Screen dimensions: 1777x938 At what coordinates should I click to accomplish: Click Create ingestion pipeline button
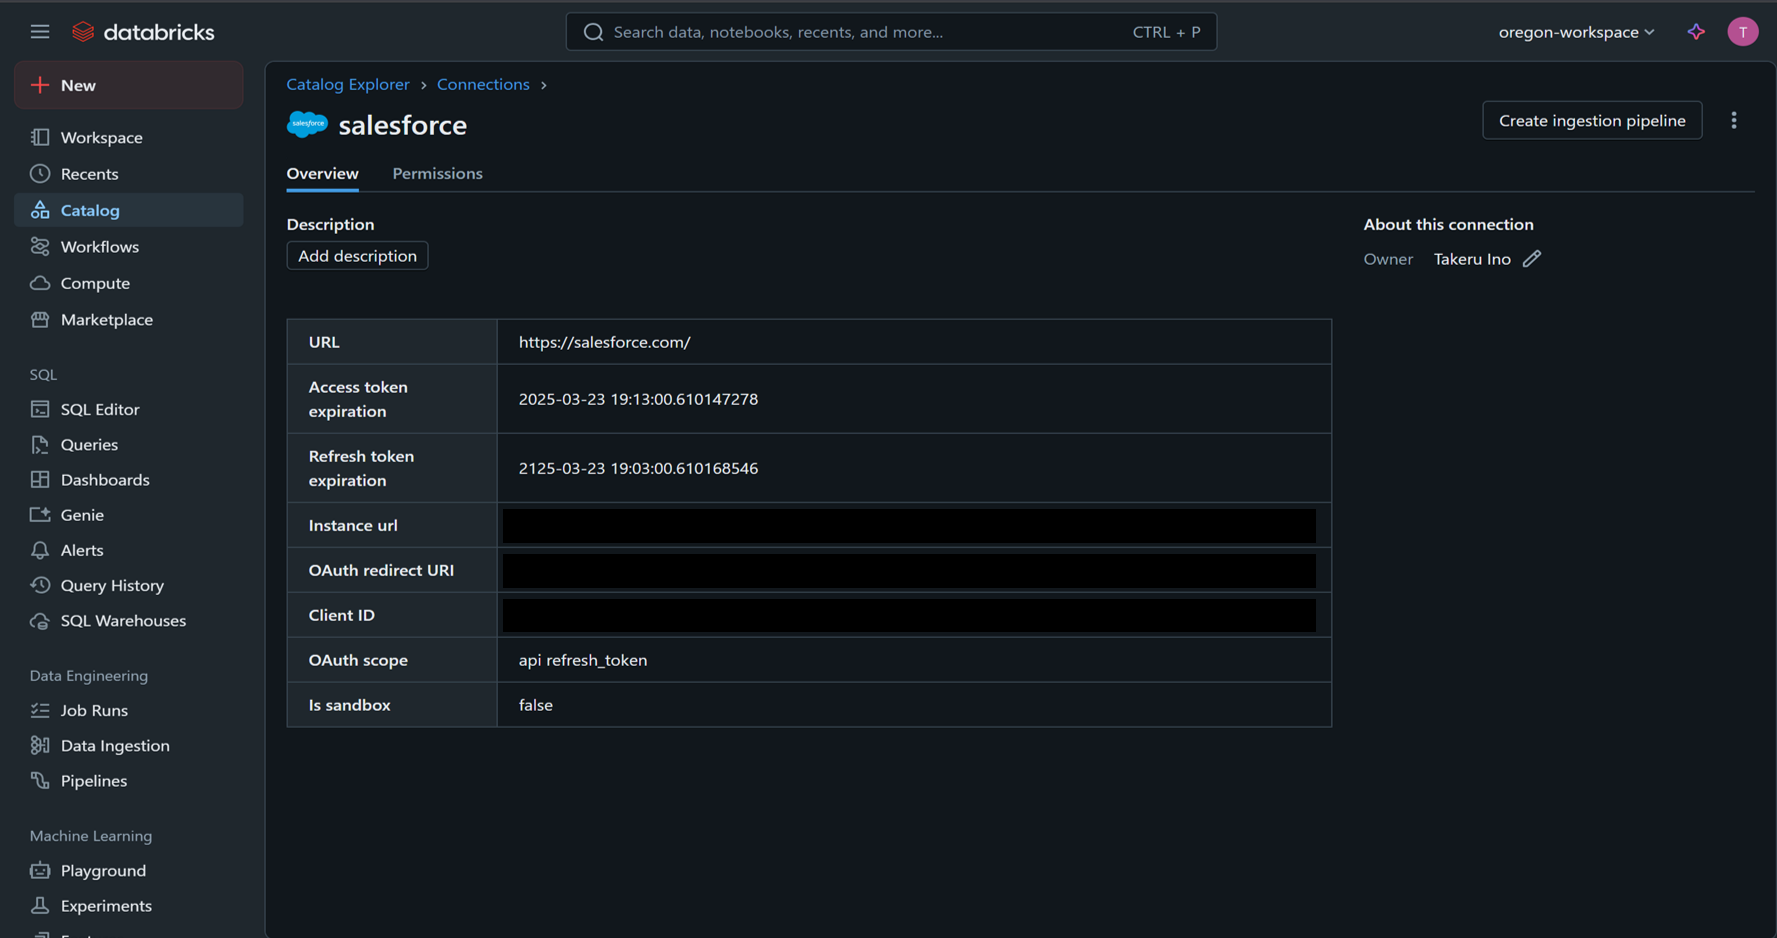click(1592, 120)
